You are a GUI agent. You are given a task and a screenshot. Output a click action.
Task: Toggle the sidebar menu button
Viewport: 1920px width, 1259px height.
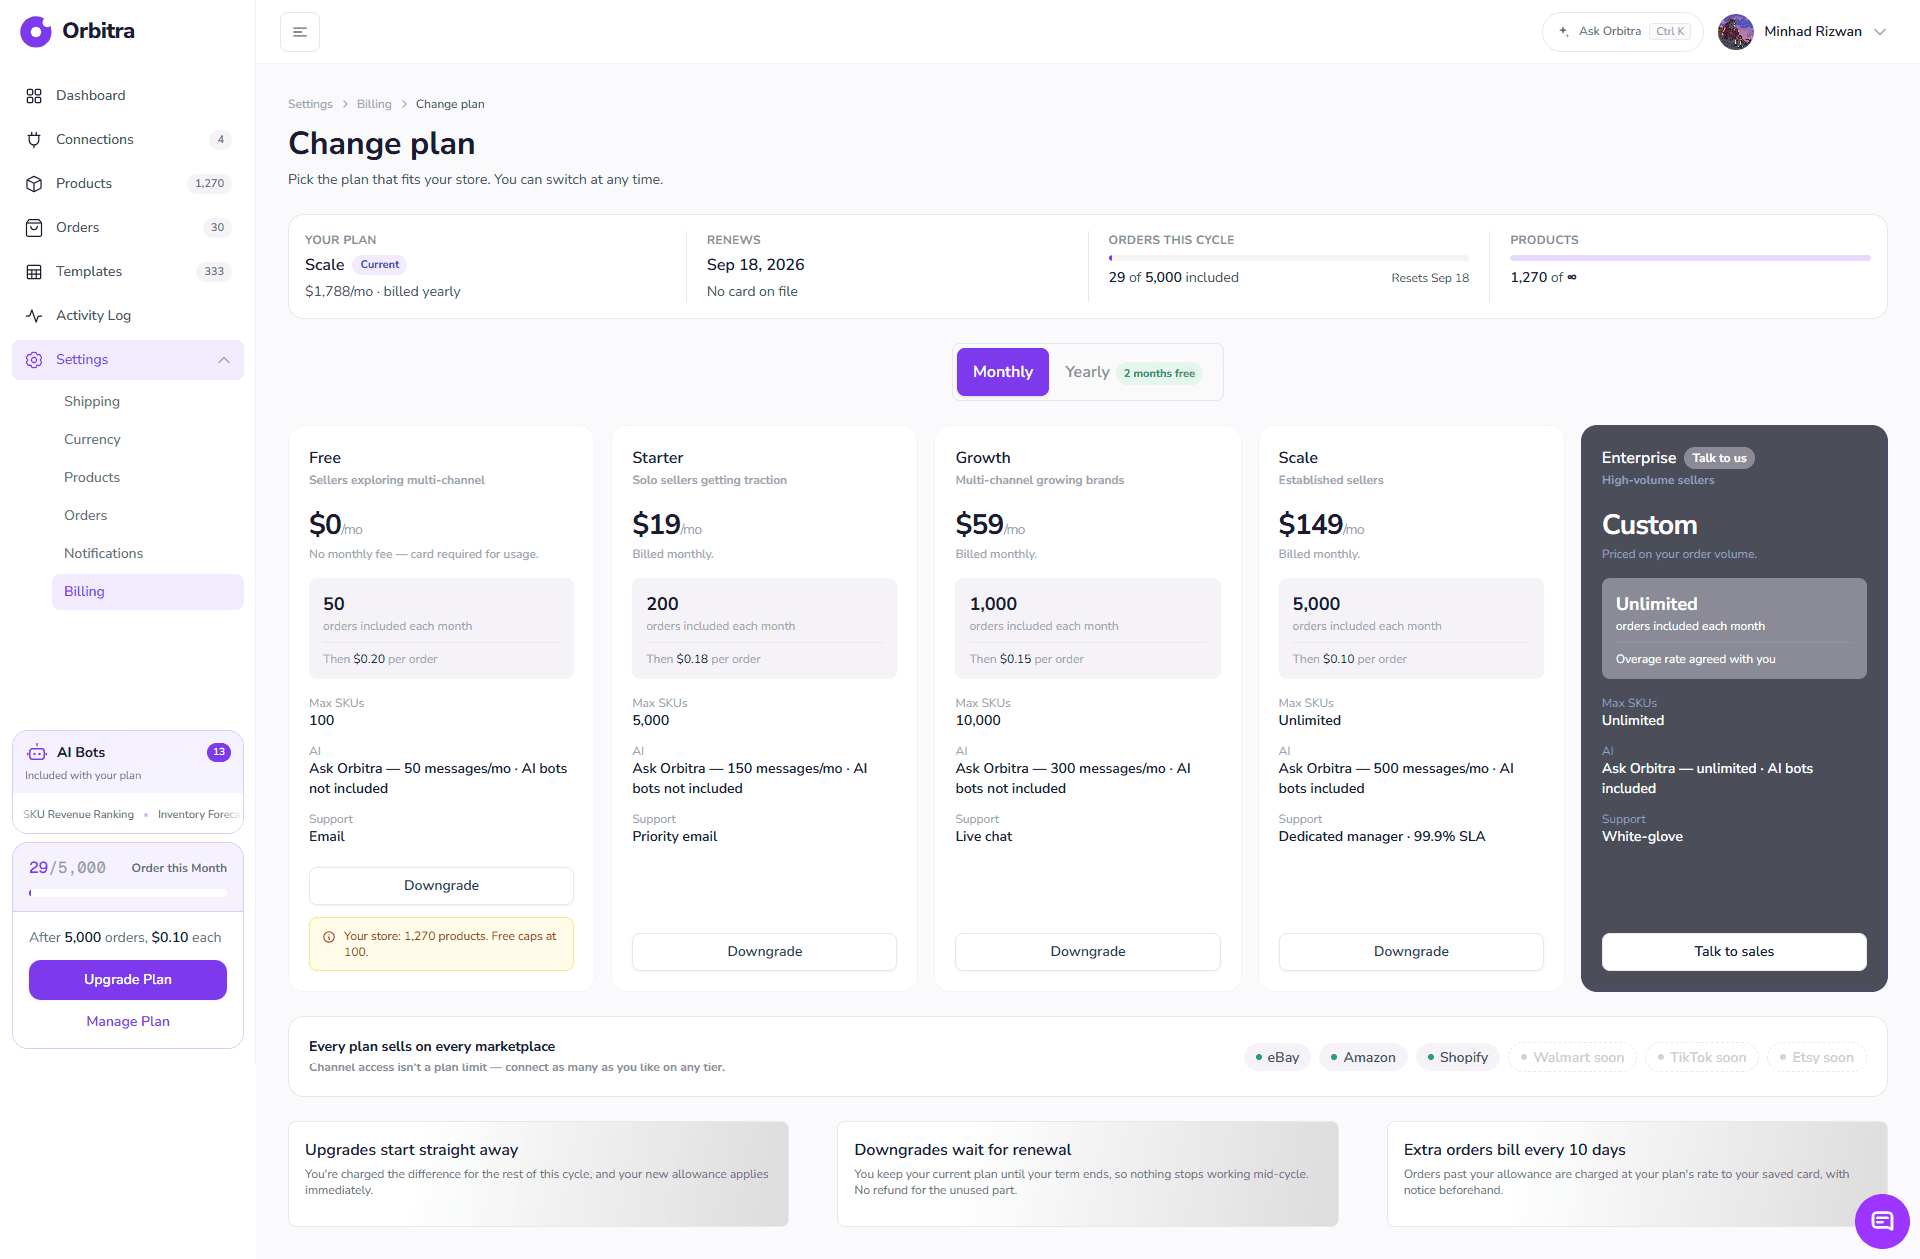tap(300, 32)
